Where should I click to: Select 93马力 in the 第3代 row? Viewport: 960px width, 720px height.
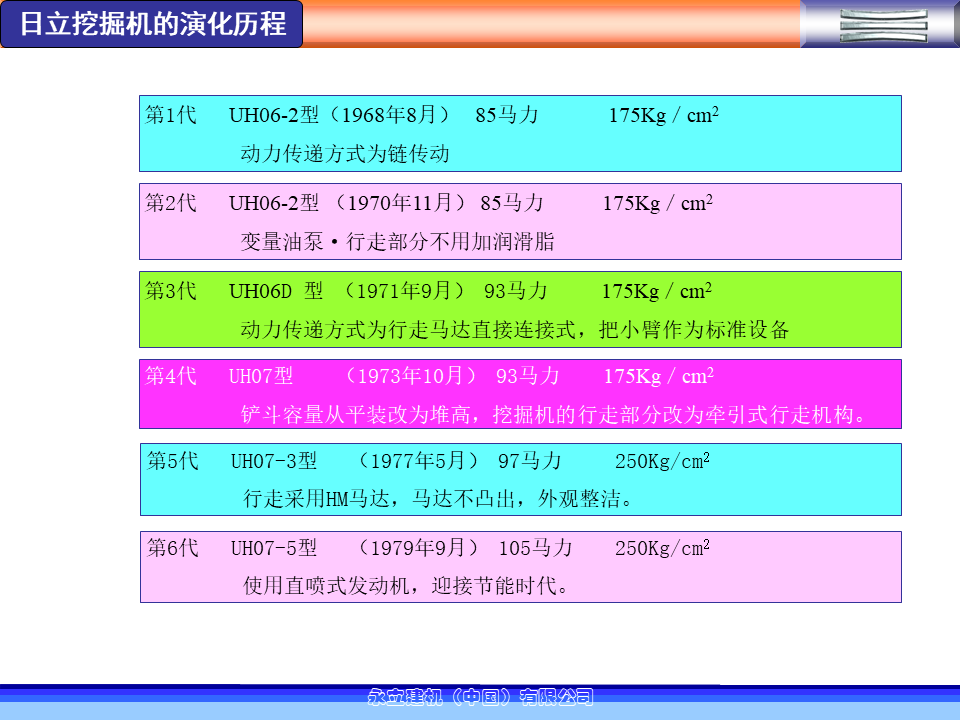(516, 291)
